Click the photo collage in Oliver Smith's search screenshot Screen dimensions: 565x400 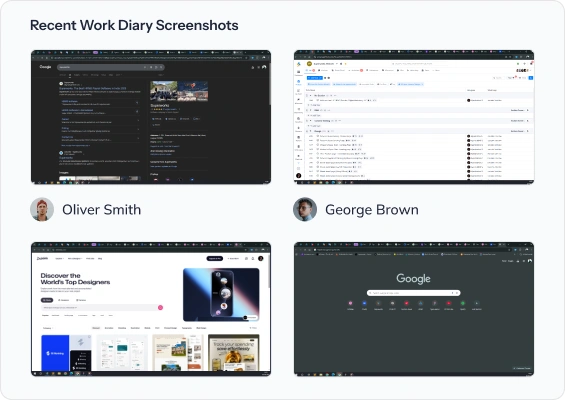[179, 91]
